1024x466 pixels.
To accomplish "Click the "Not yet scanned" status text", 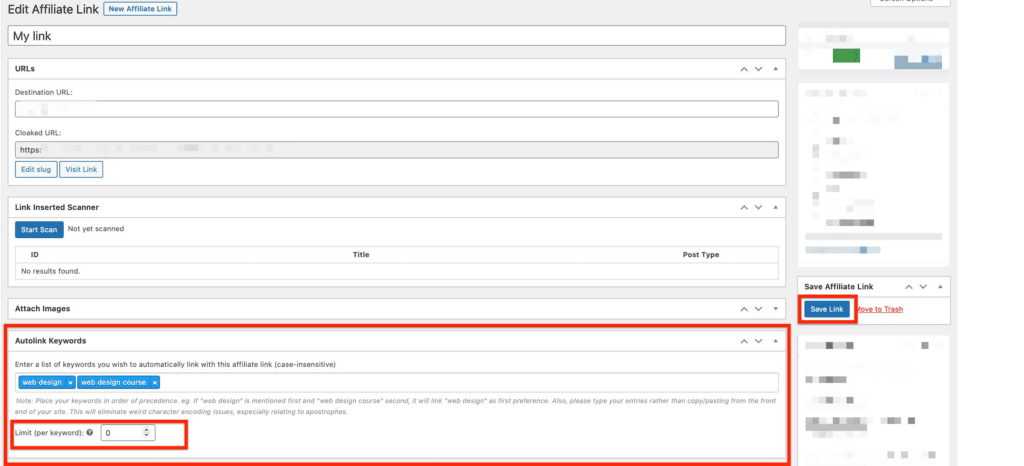I will pyautogui.click(x=96, y=229).
